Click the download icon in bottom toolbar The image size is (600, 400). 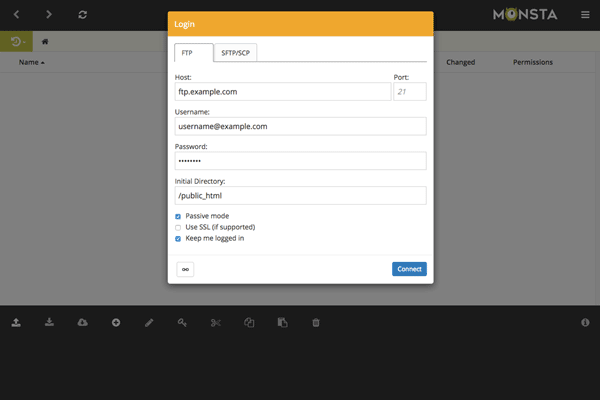pyautogui.click(x=49, y=323)
